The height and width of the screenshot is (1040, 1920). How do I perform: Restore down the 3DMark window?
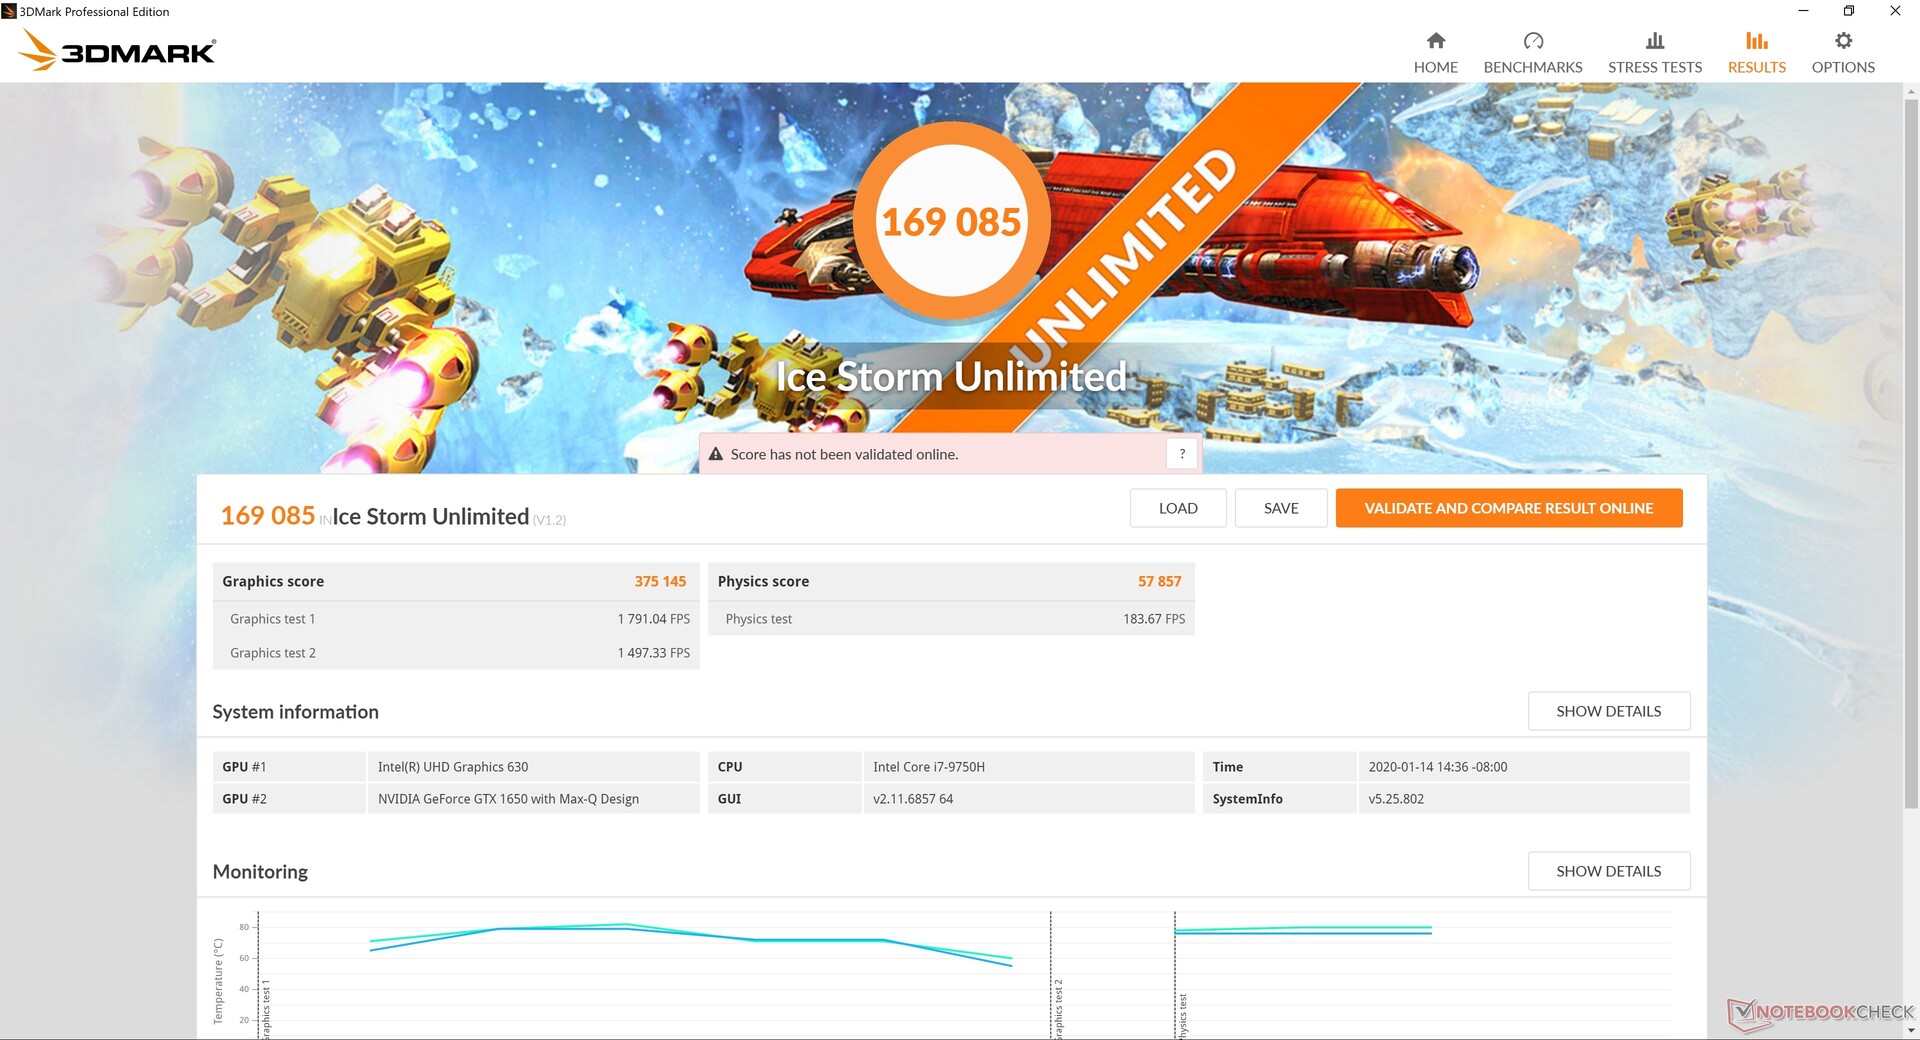(1849, 11)
